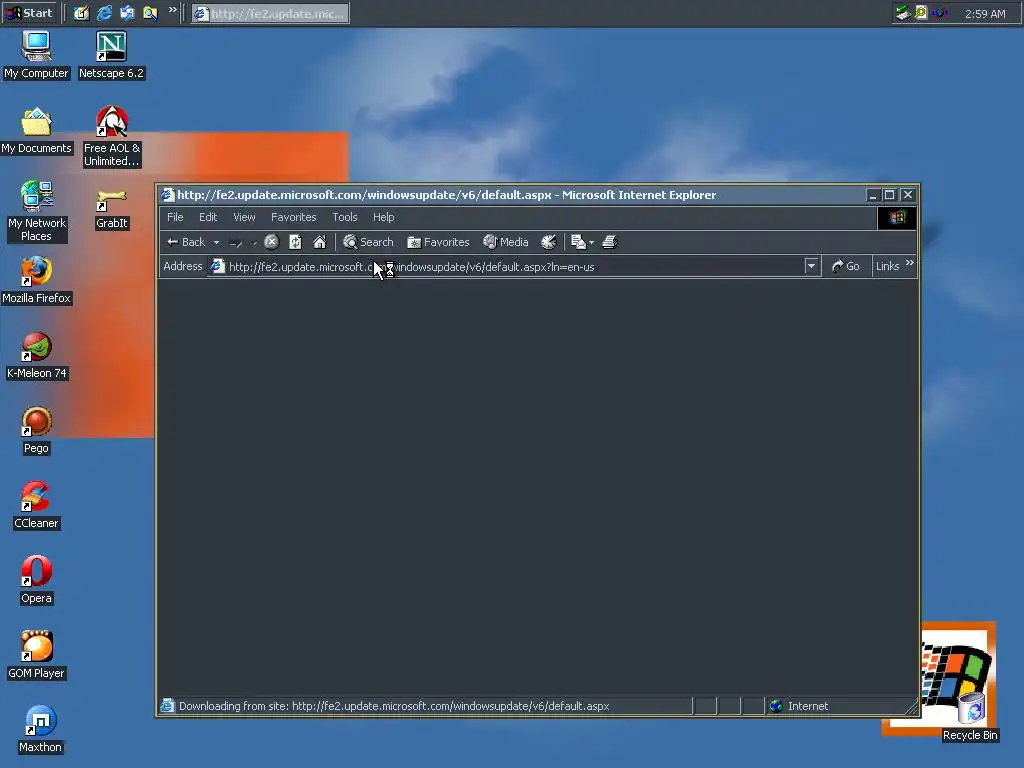Expand the Mail button dropdown arrow
This screenshot has height=768, width=1024.
point(592,242)
